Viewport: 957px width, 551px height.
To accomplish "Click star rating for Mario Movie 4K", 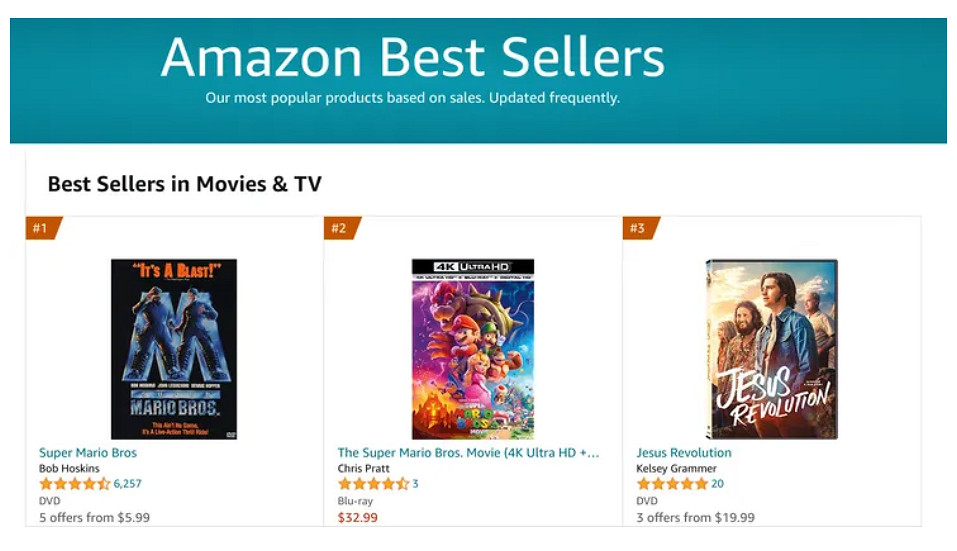I will [373, 484].
